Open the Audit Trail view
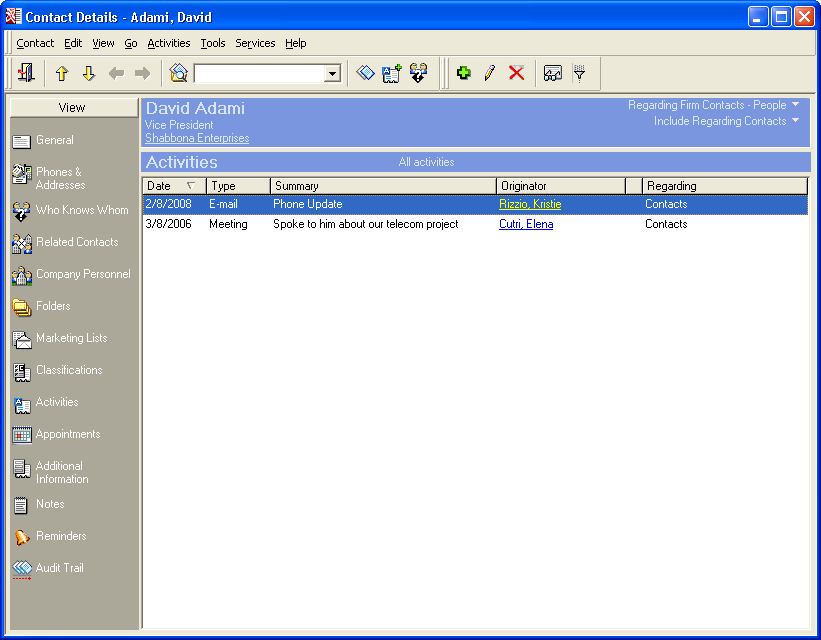Screen dimensions: 821x640 (58, 568)
